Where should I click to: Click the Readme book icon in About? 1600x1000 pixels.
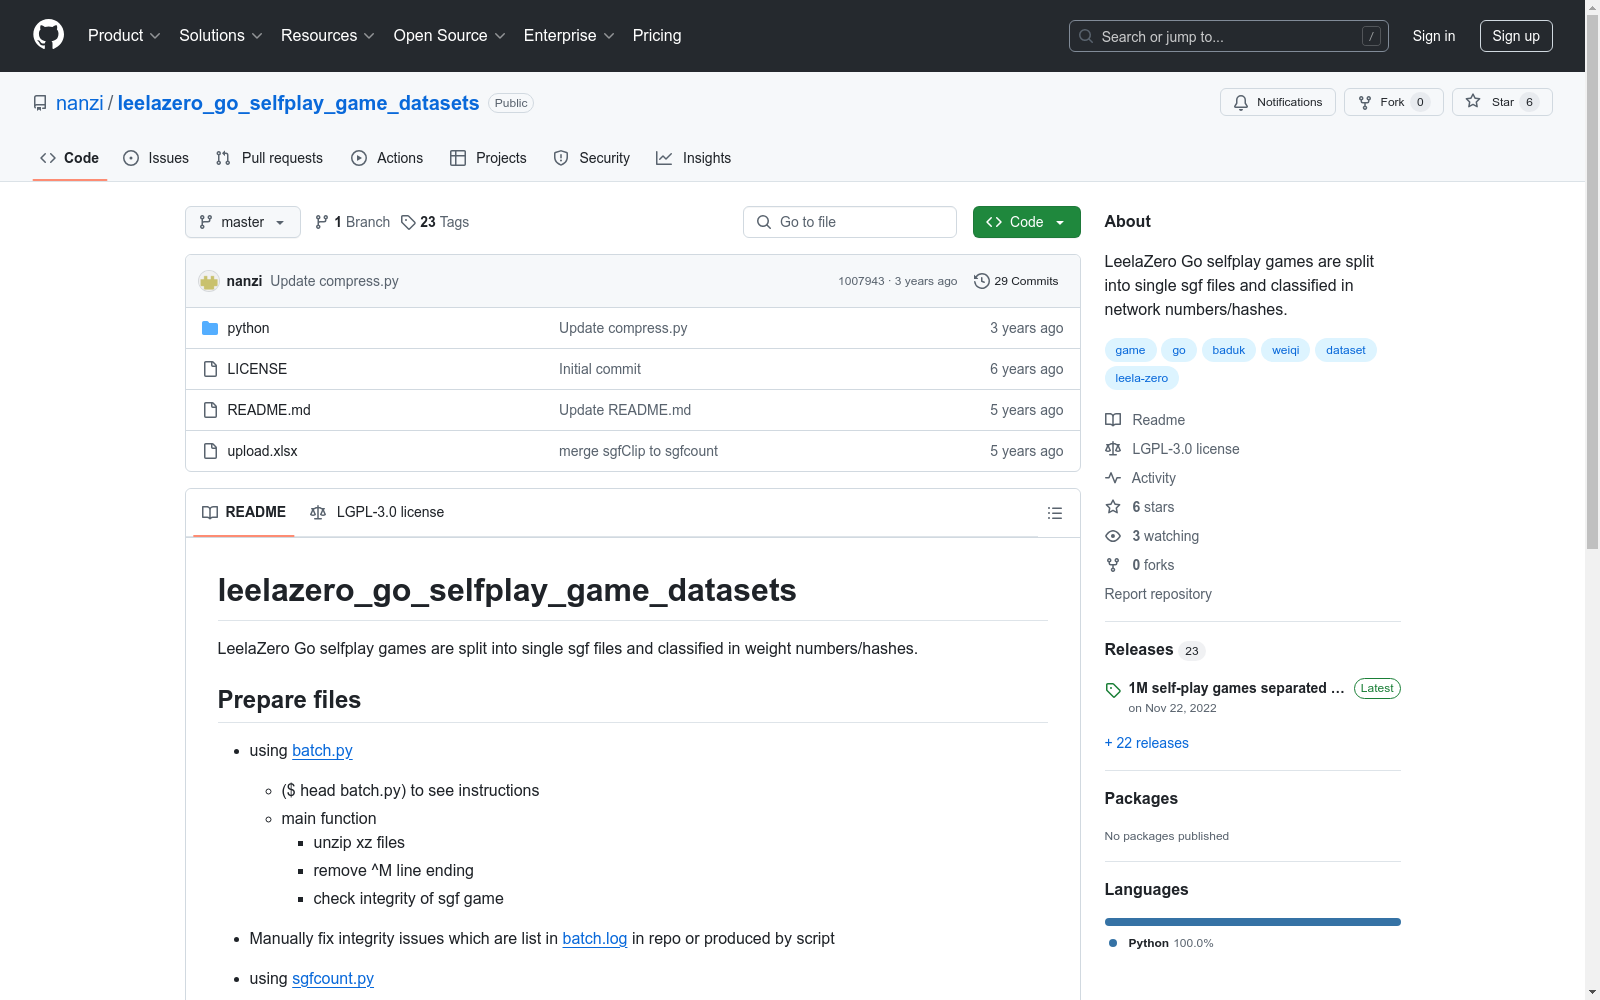[1113, 420]
